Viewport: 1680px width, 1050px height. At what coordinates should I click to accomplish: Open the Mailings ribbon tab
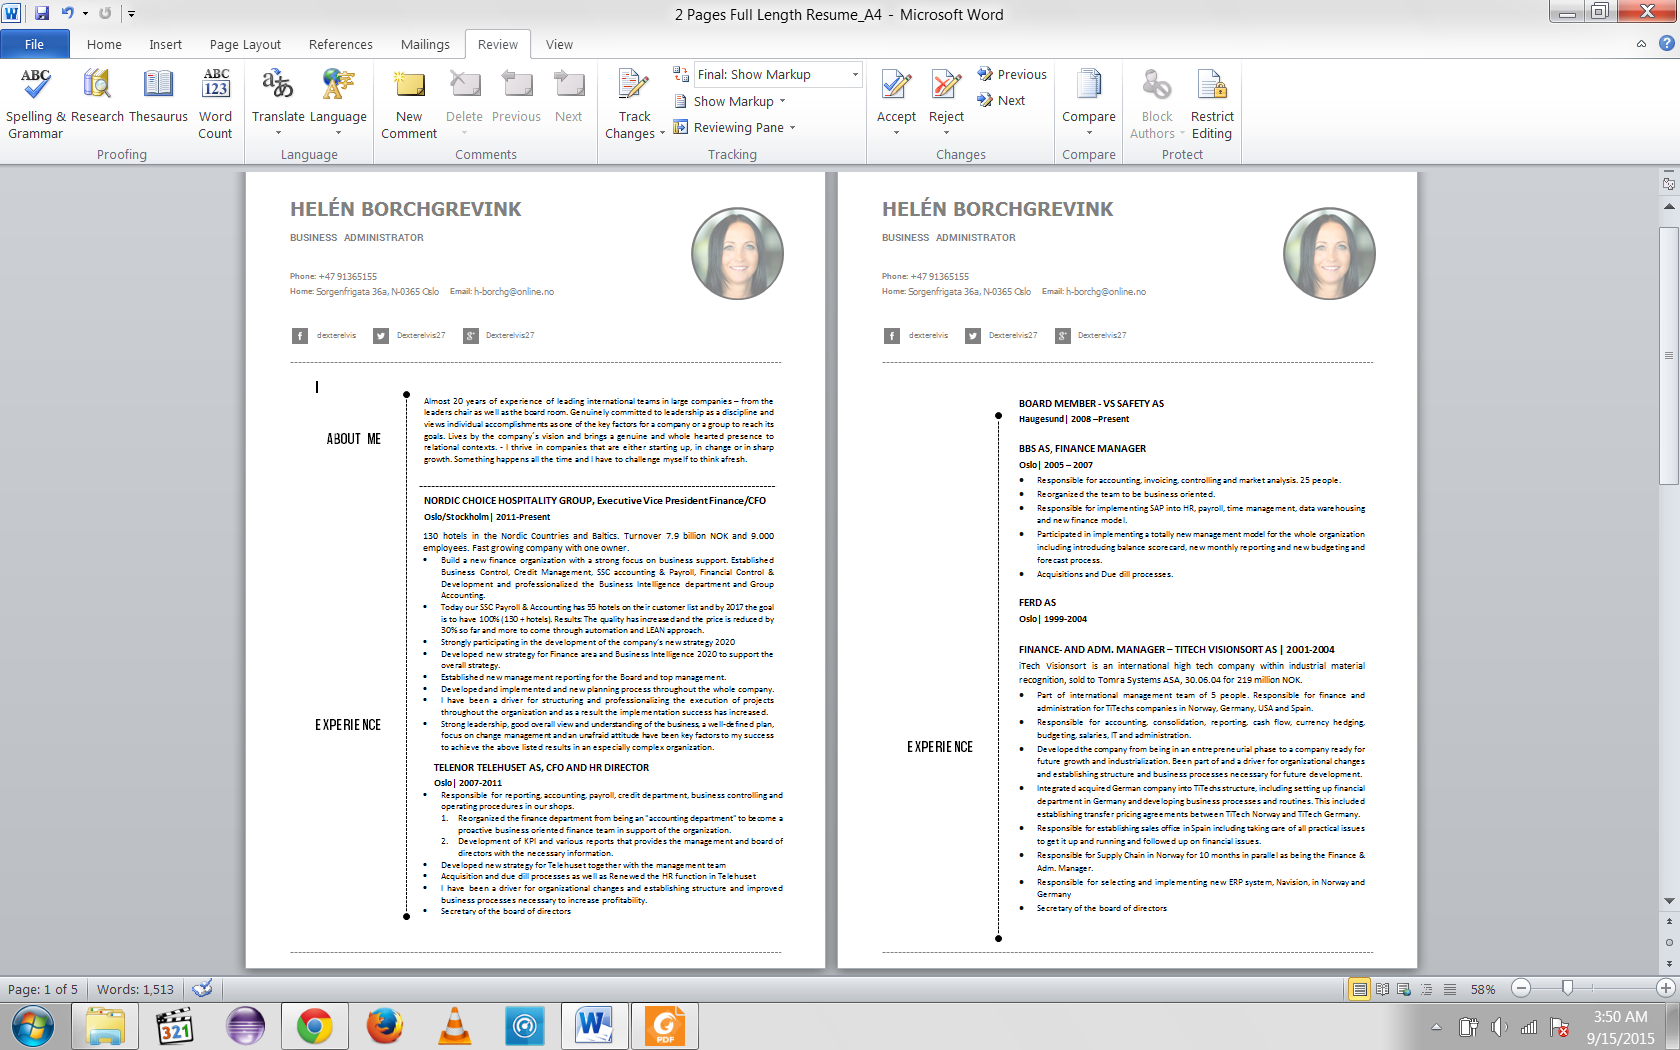coord(424,44)
